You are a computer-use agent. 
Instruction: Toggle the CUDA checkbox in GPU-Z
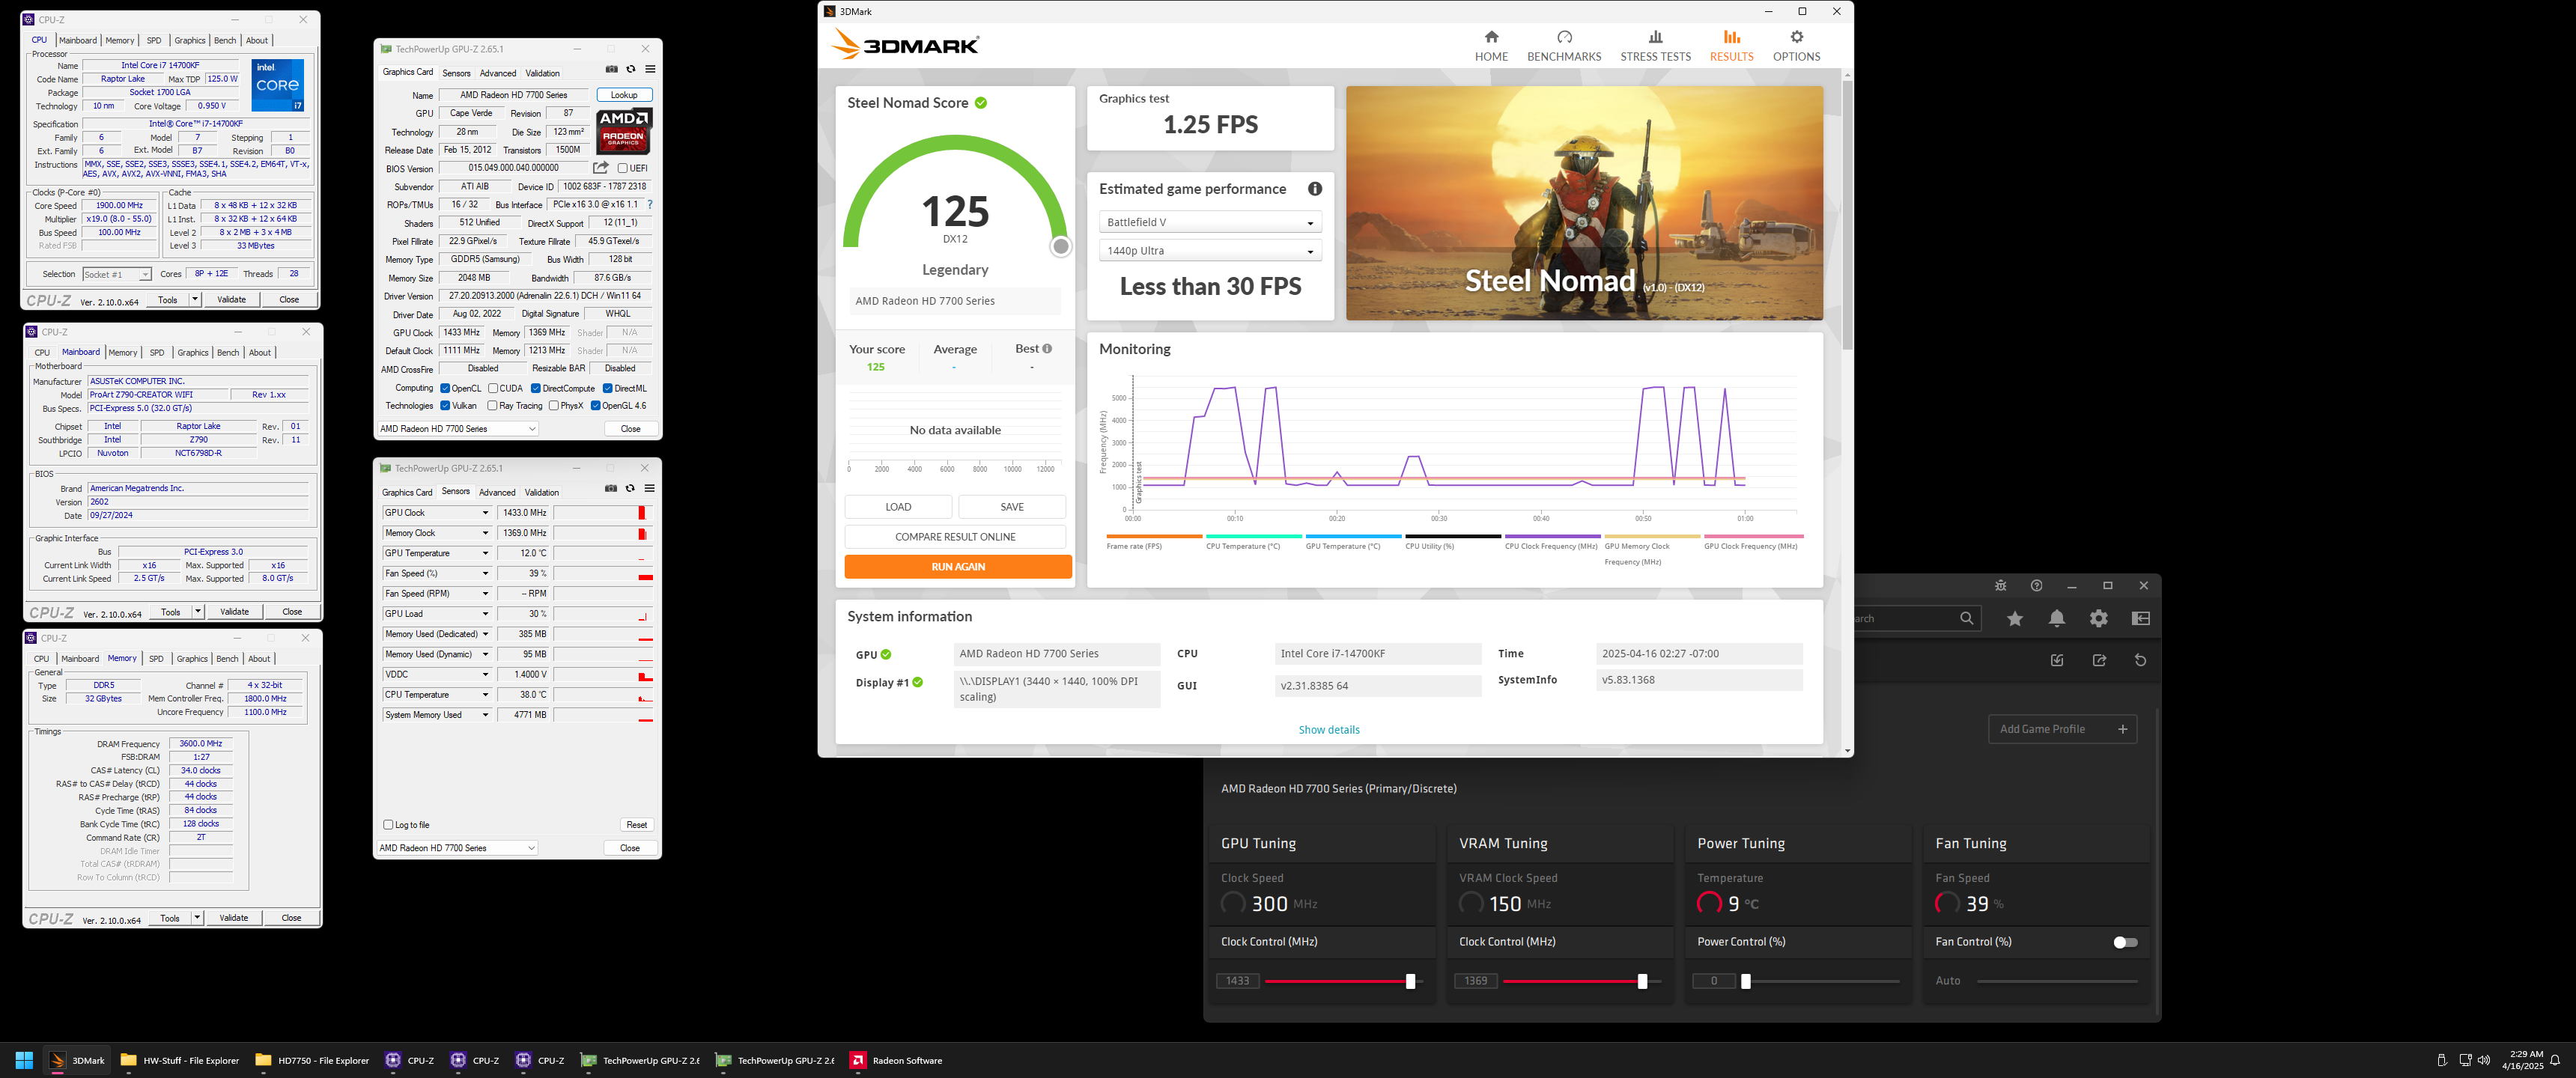pos(493,388)
